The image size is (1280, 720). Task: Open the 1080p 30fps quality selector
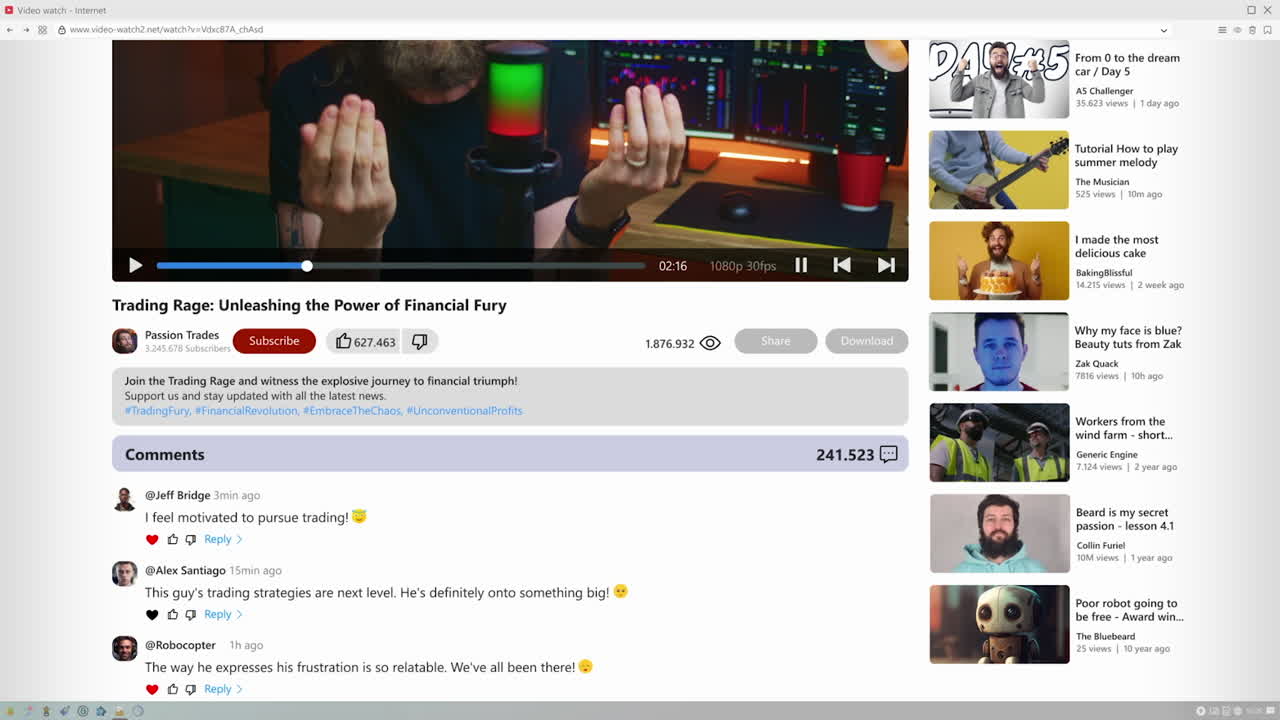(x=743, y=266)
